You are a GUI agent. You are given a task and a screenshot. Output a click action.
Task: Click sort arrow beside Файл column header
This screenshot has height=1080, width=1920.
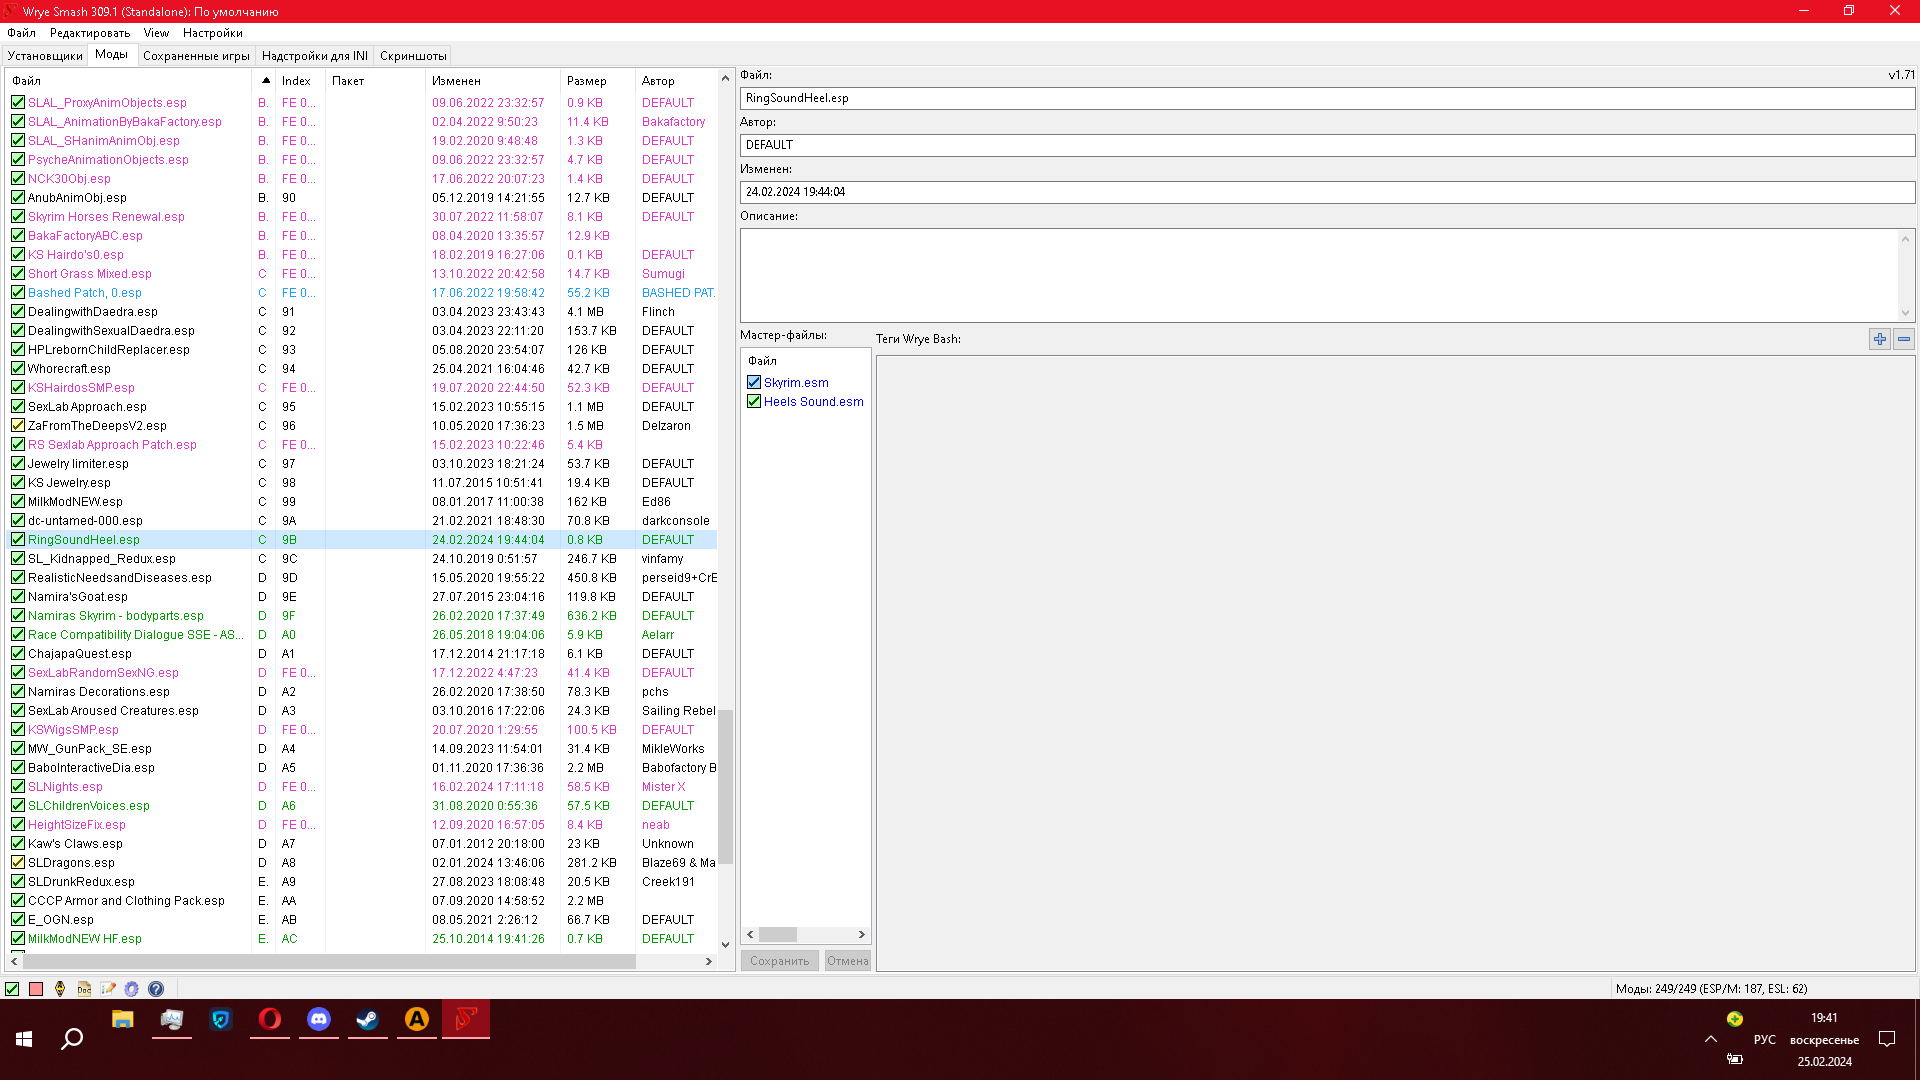(x=266, y=81)
